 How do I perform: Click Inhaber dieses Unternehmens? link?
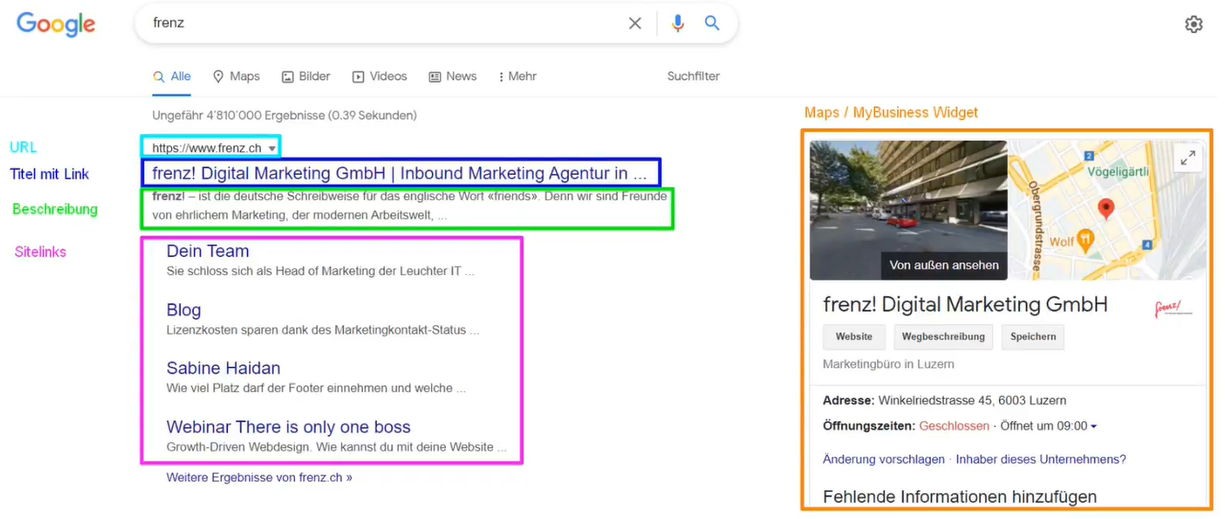(x=1041, y=460)
